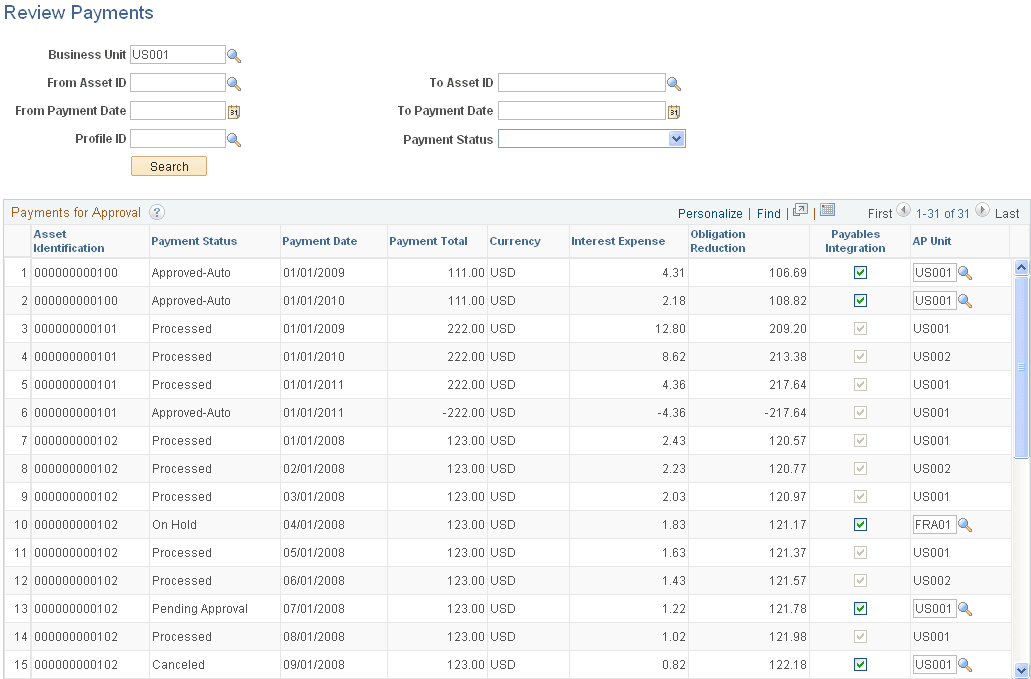Open the To Payment Date calendar picker

[673, 111]
